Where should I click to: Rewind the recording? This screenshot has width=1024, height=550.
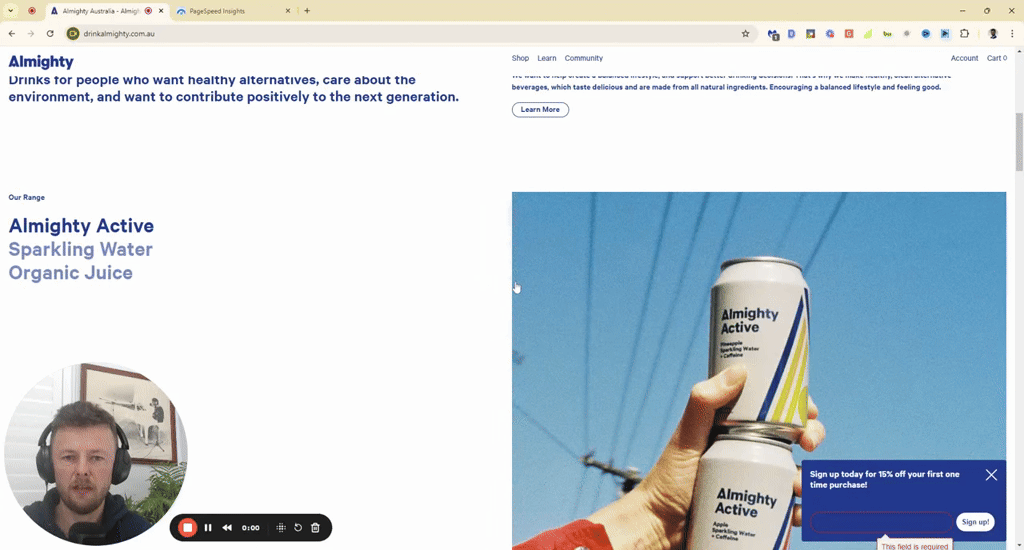coord(227,528)
